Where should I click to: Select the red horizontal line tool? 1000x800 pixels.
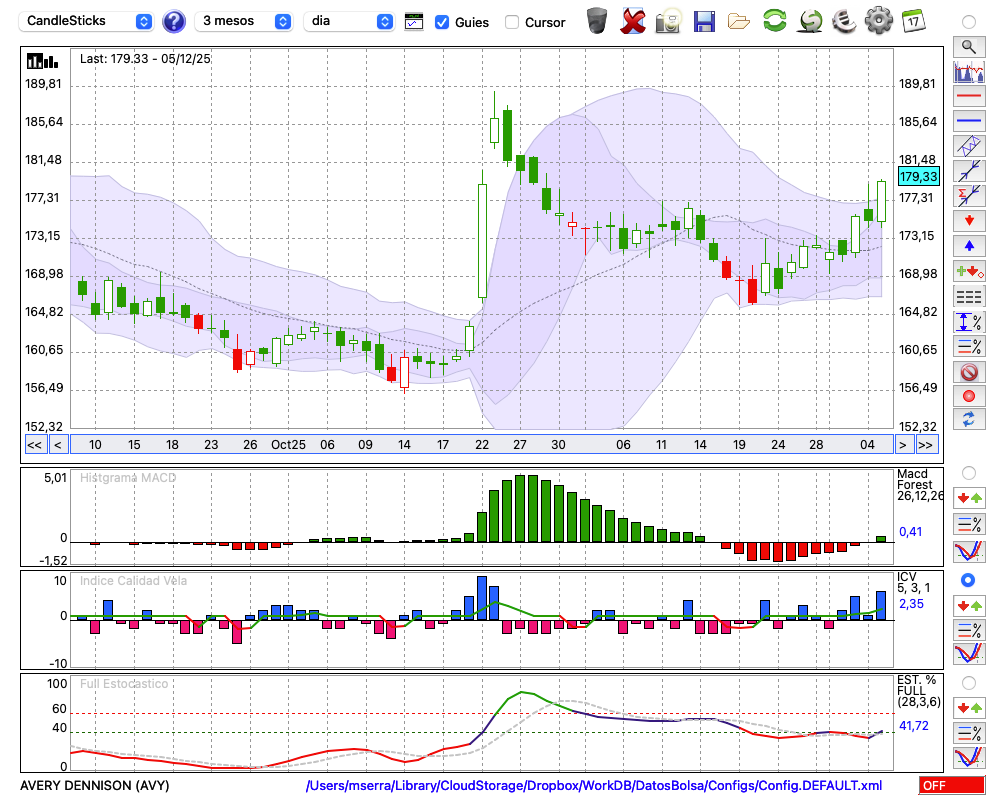tap(968, 96)
